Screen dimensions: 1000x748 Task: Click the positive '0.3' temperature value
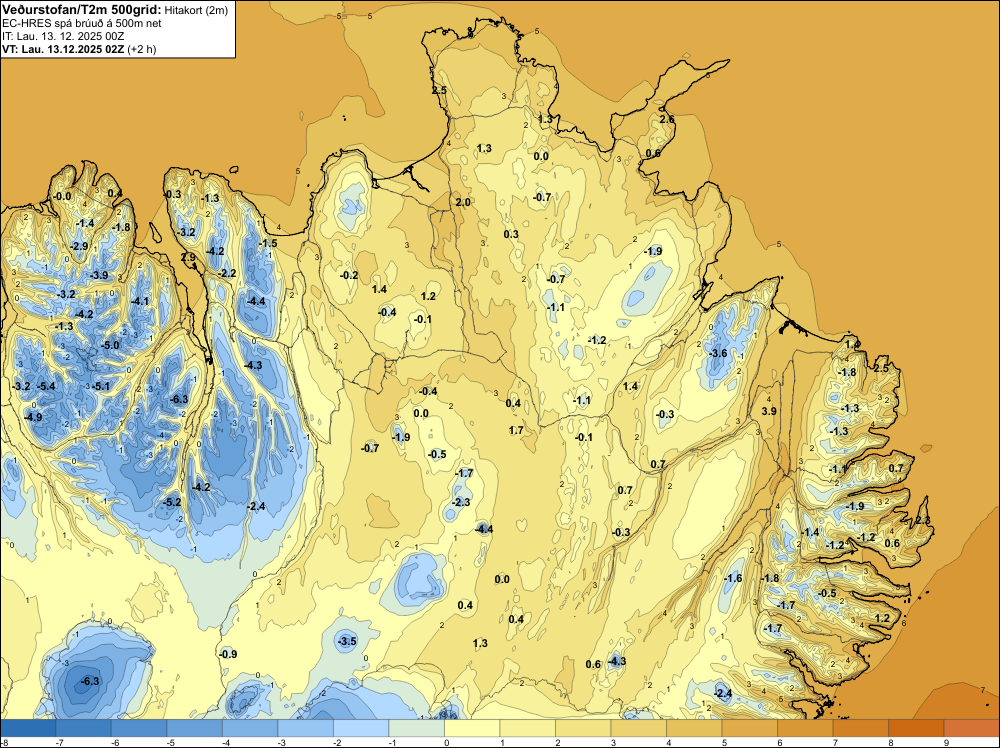tap(511, 235)
